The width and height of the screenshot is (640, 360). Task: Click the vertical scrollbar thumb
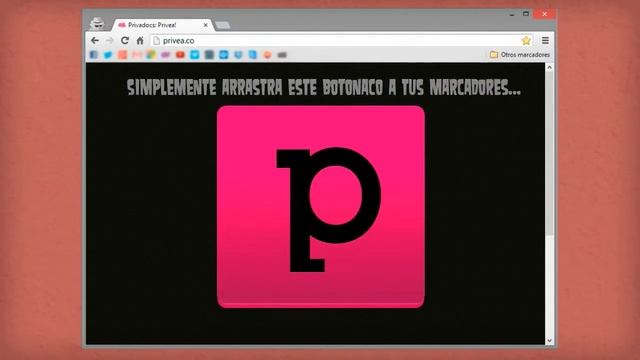click(x=549, y=154)
